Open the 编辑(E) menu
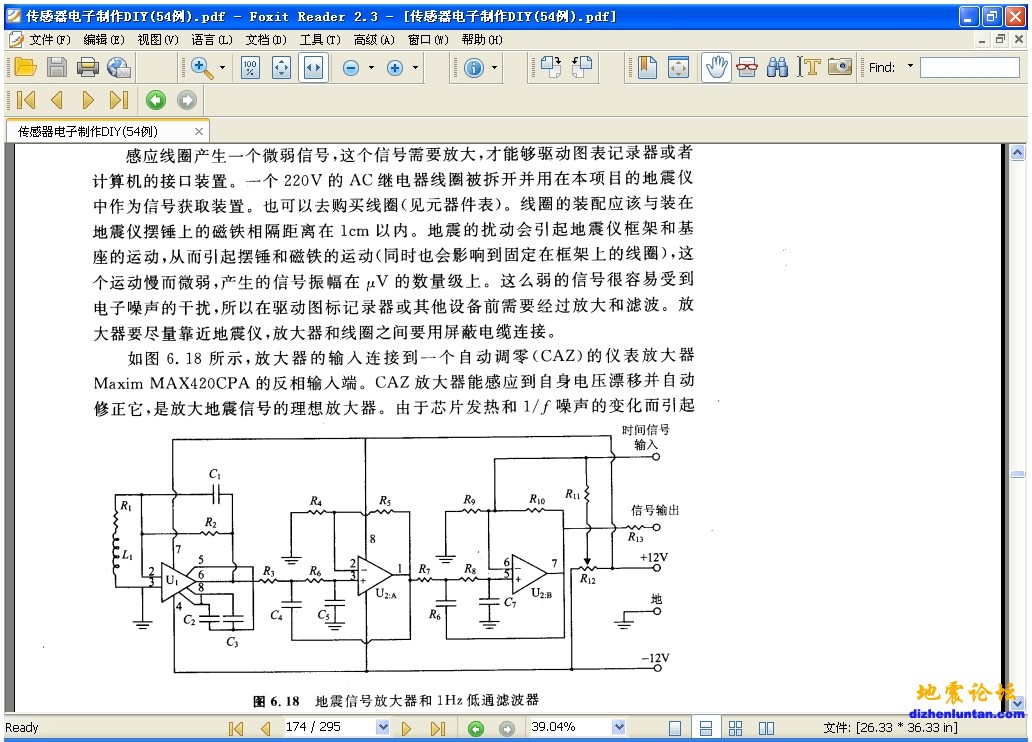Image resolution: width=1032 pixels, height=742 pixels. tap(104, 40)
